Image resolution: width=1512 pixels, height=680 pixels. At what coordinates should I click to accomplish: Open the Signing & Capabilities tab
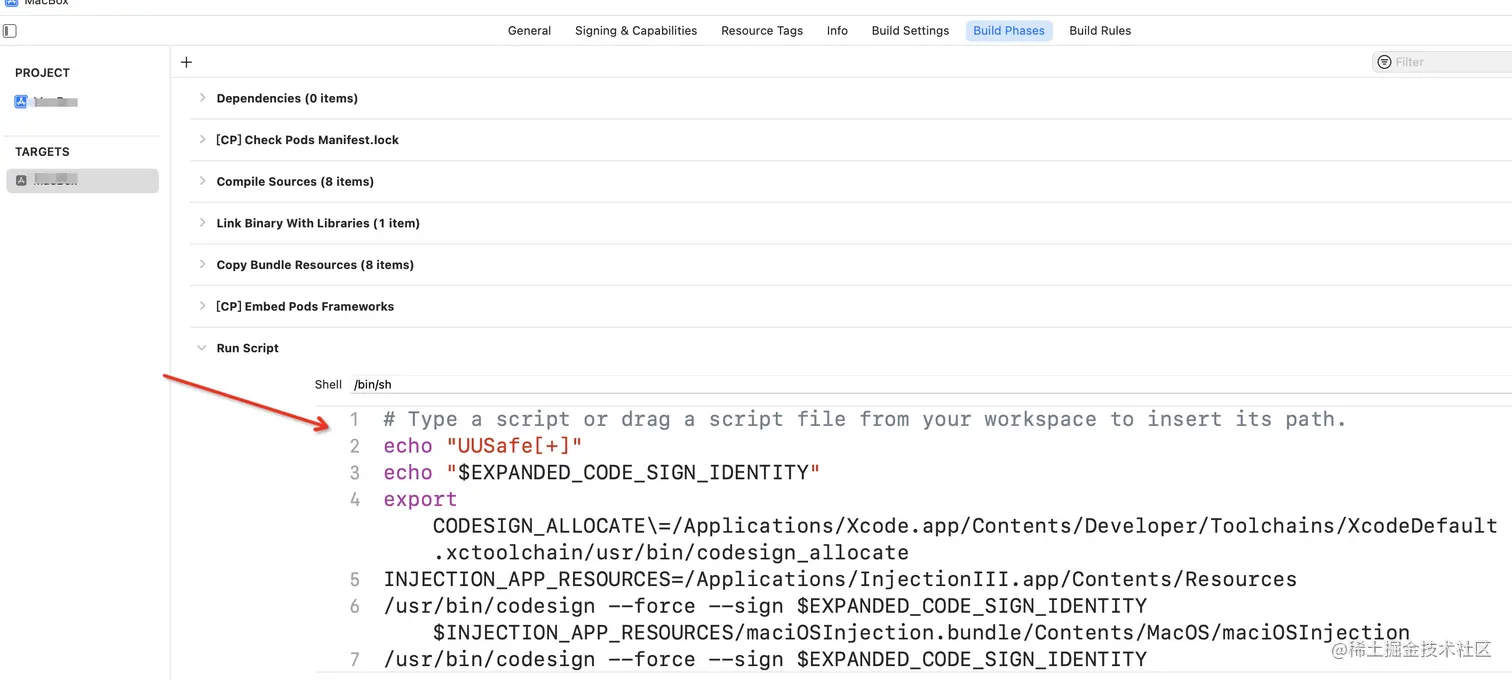[x=636, y=31]
